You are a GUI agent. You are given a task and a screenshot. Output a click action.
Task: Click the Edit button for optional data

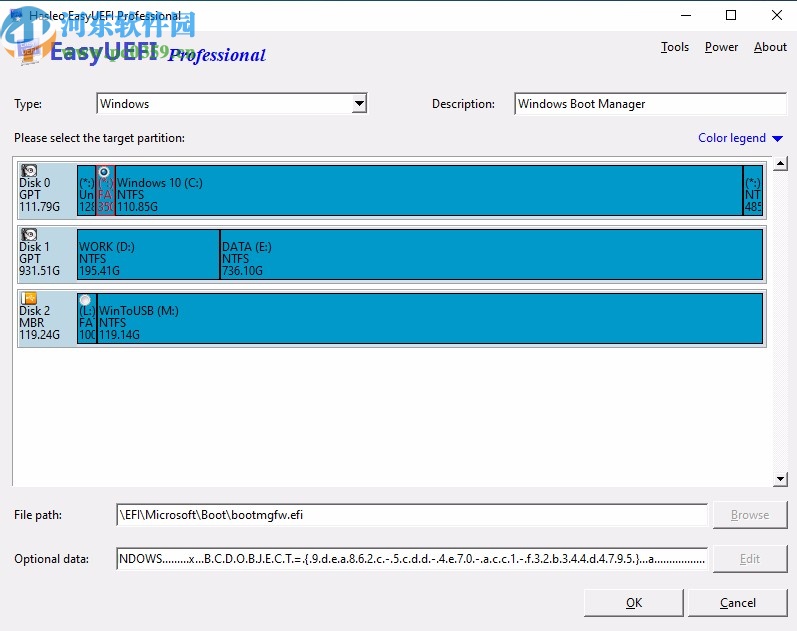pos(750,559)
